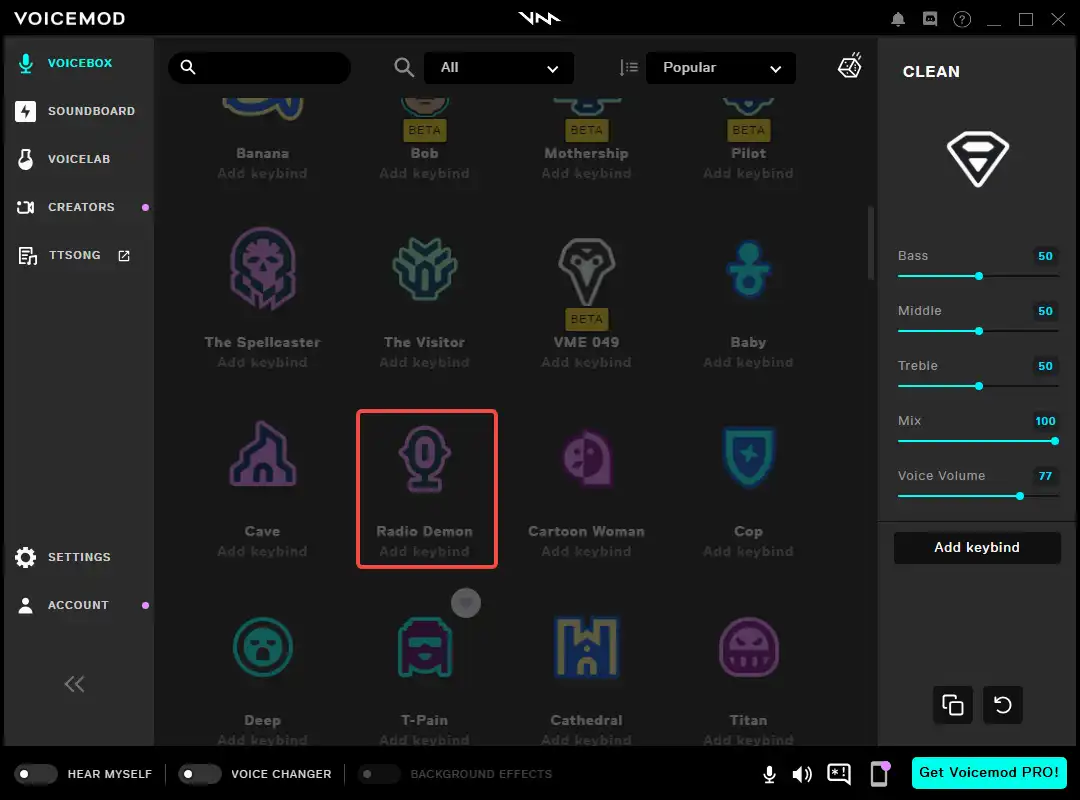Open the Voicebox section
Viewport: 1080px width, 800px height.
click(65, 63)
